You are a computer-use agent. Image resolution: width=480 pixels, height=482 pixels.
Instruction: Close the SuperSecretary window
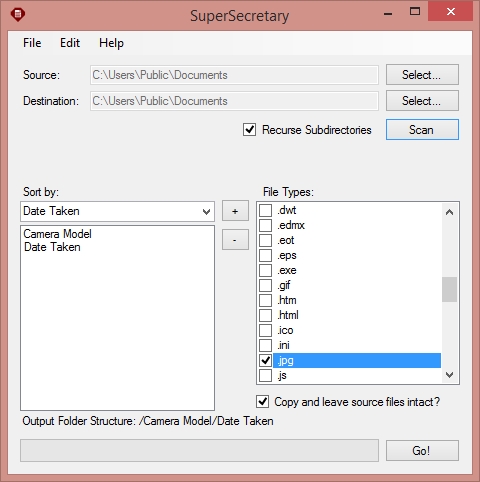pyautogui.click(x=451, y=12)
